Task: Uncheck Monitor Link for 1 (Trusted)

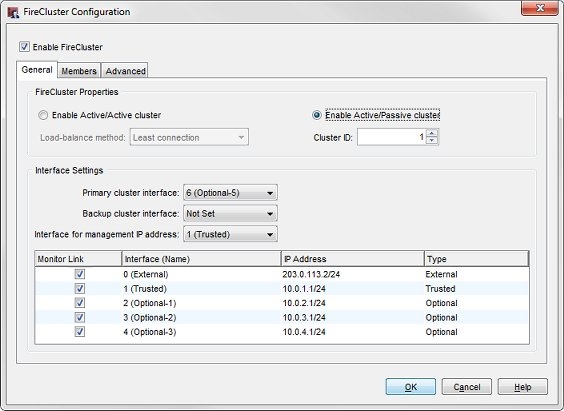Action: pos(80,288)
